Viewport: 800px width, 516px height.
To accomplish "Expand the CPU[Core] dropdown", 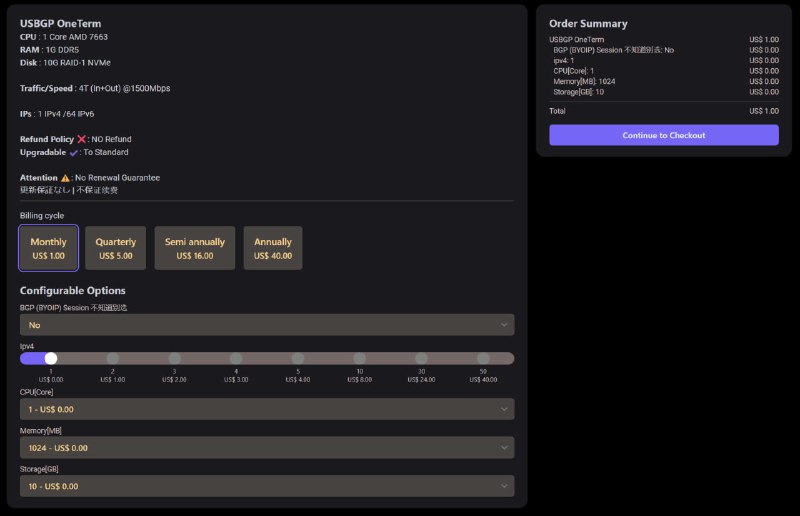I will pos(267,409).
